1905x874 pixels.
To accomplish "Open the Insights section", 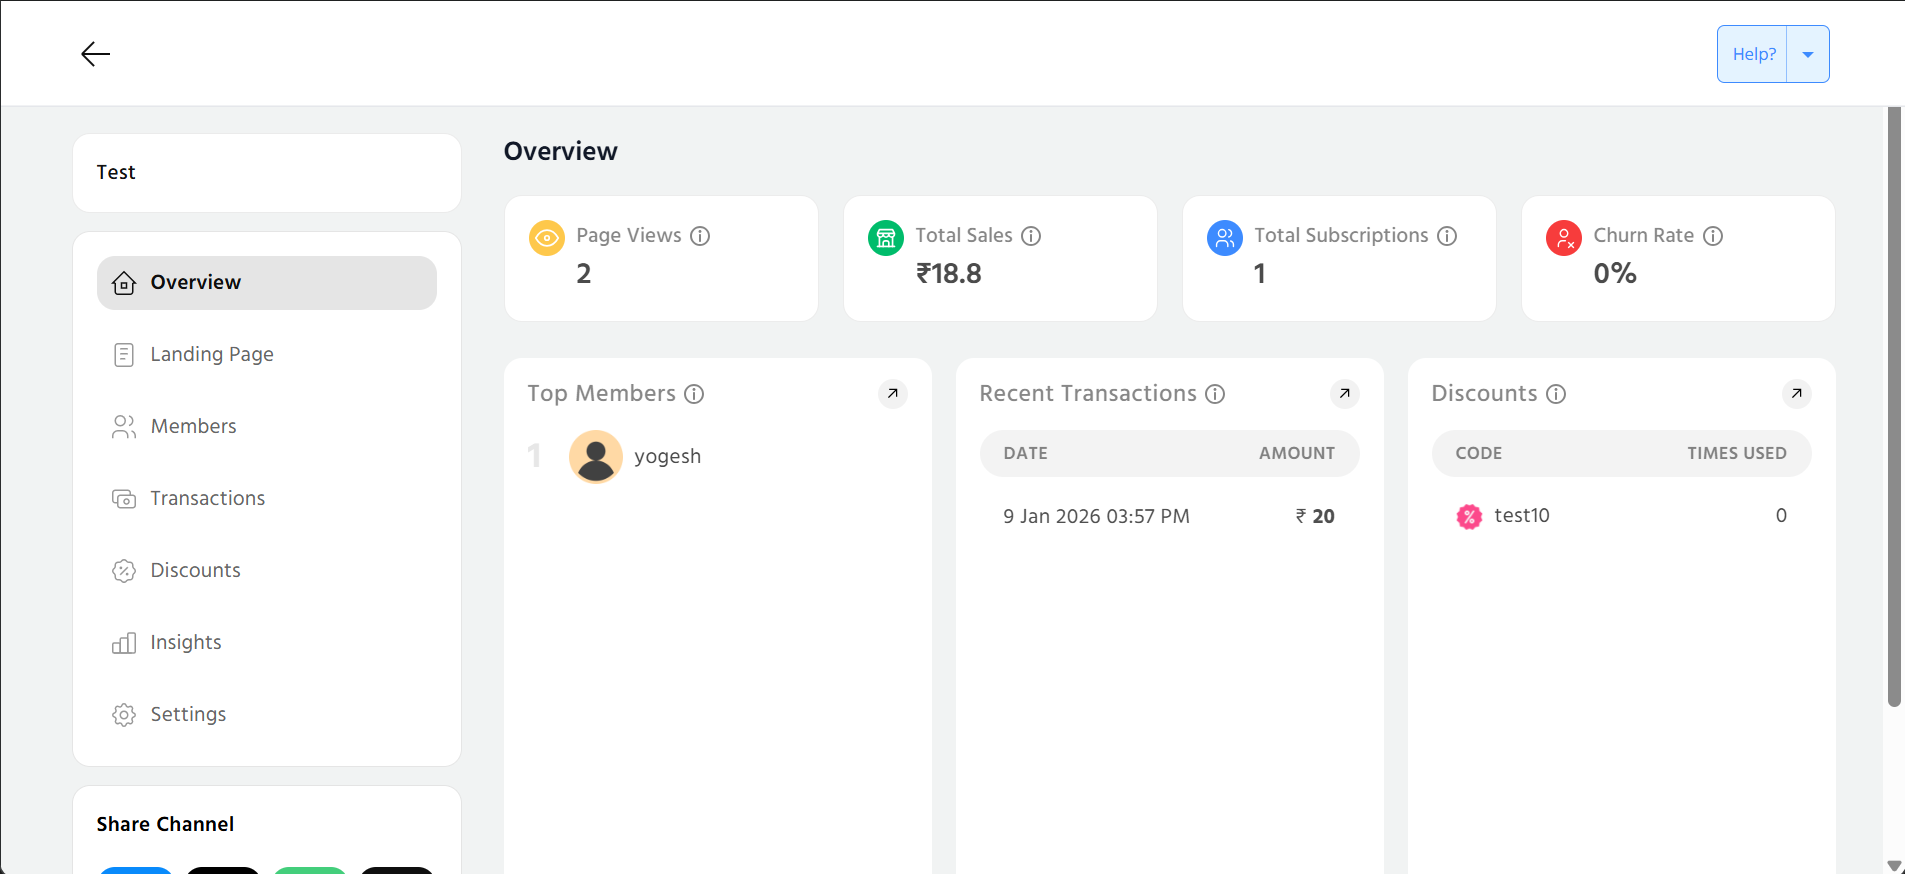I will [185, 643].
